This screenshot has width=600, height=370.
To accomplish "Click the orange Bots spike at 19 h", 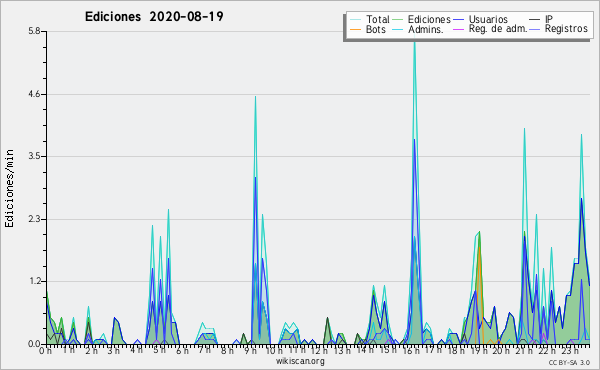I will pos(479,249).
